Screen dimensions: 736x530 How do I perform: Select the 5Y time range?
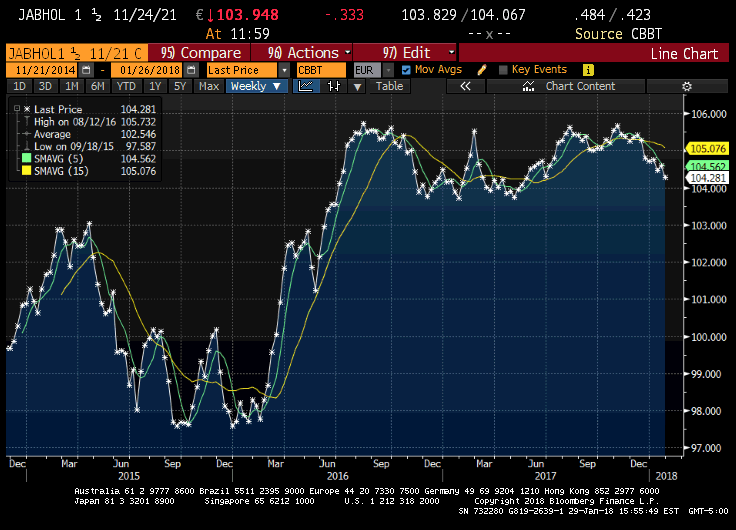click(x=180, y=86)
